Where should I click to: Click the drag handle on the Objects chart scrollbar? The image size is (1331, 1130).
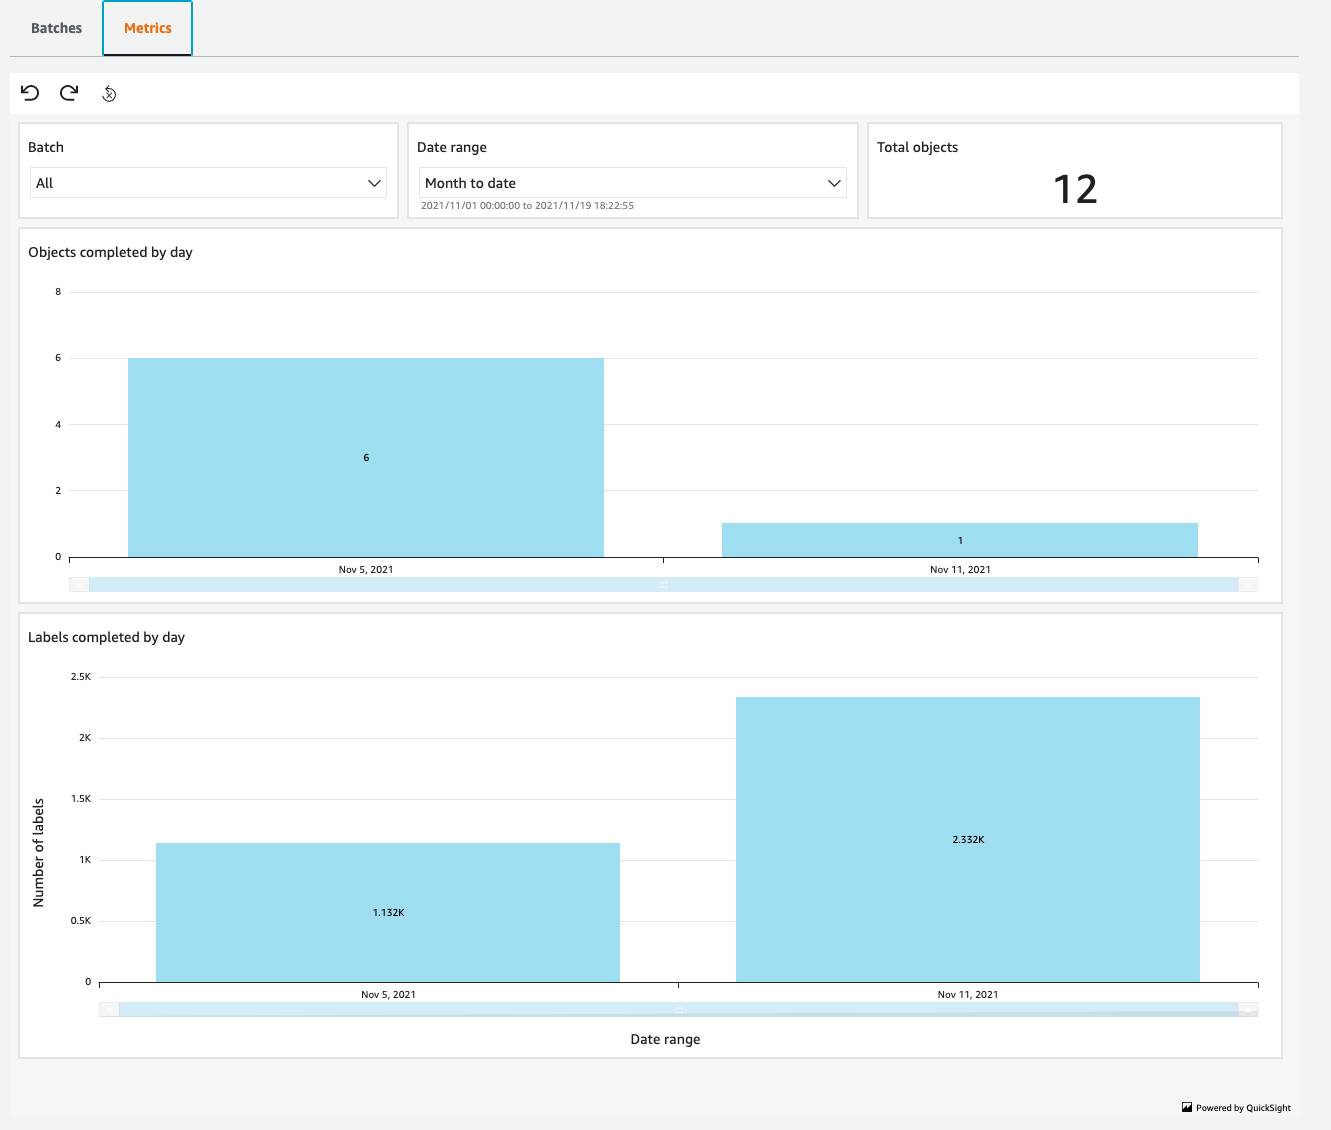(663, 583)
